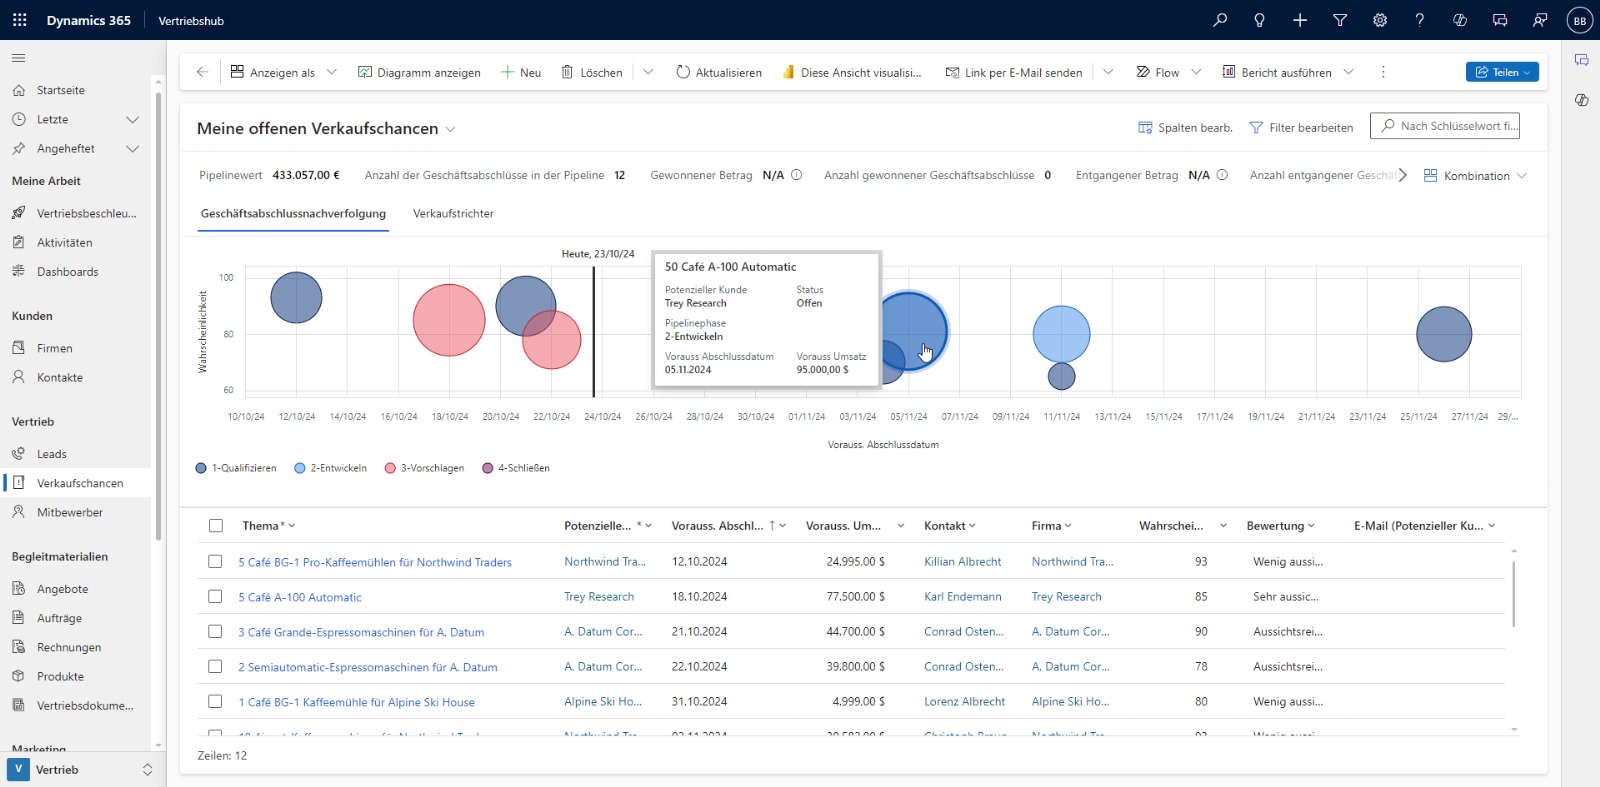Open the Kombination layout dropdown
The width and height of the screenshot is (1600, 787).
1476,176
